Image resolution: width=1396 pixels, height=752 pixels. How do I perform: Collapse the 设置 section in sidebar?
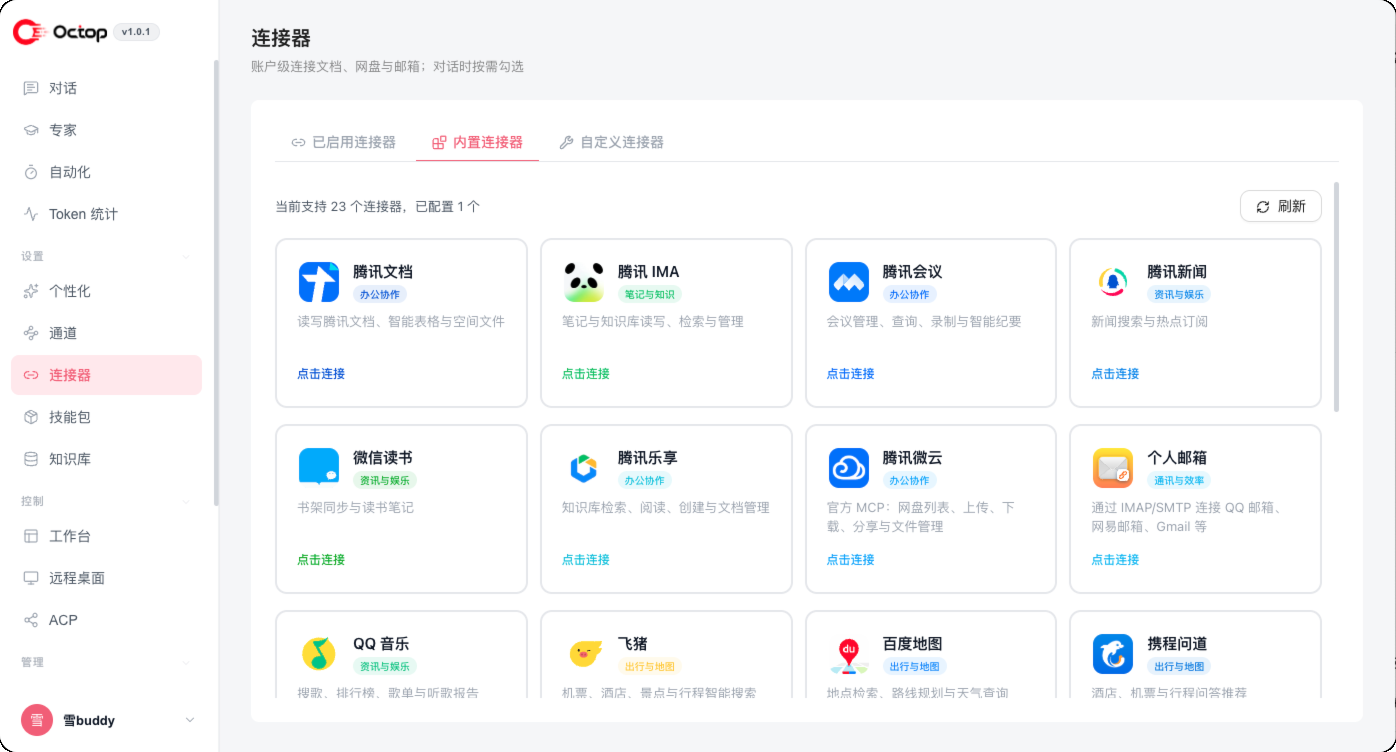tap(185, 256)
